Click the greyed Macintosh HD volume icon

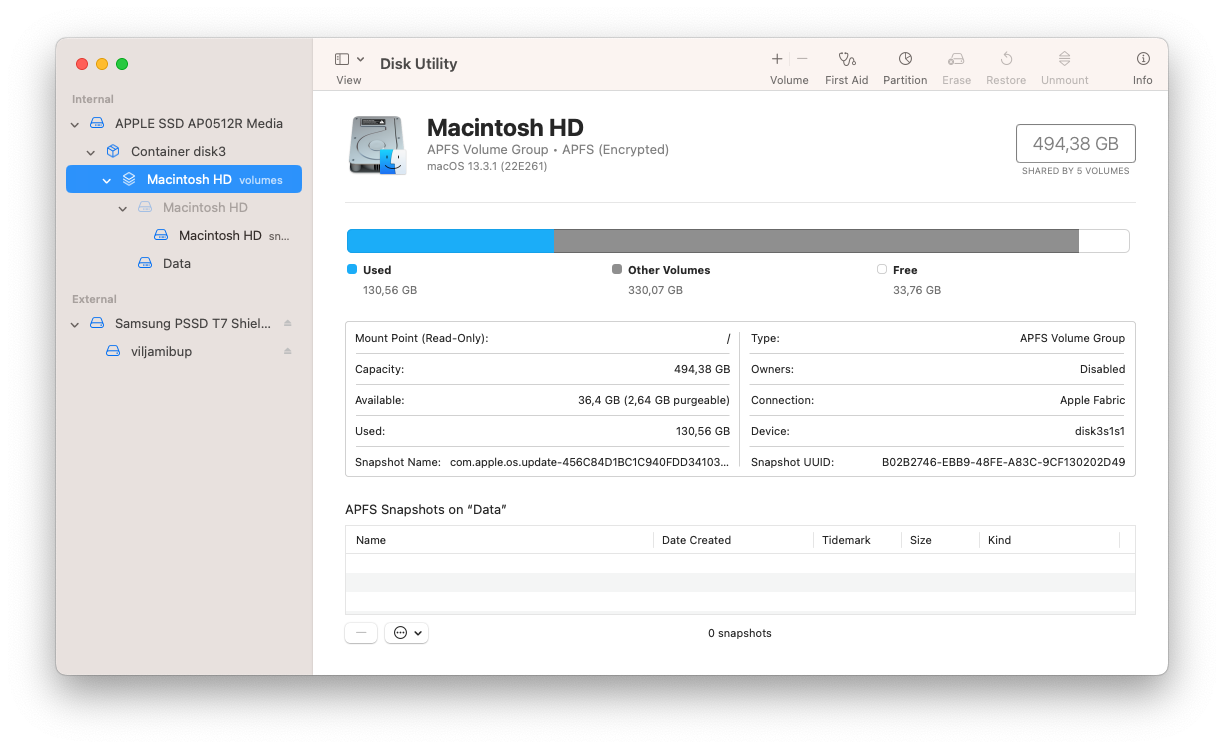145,208
